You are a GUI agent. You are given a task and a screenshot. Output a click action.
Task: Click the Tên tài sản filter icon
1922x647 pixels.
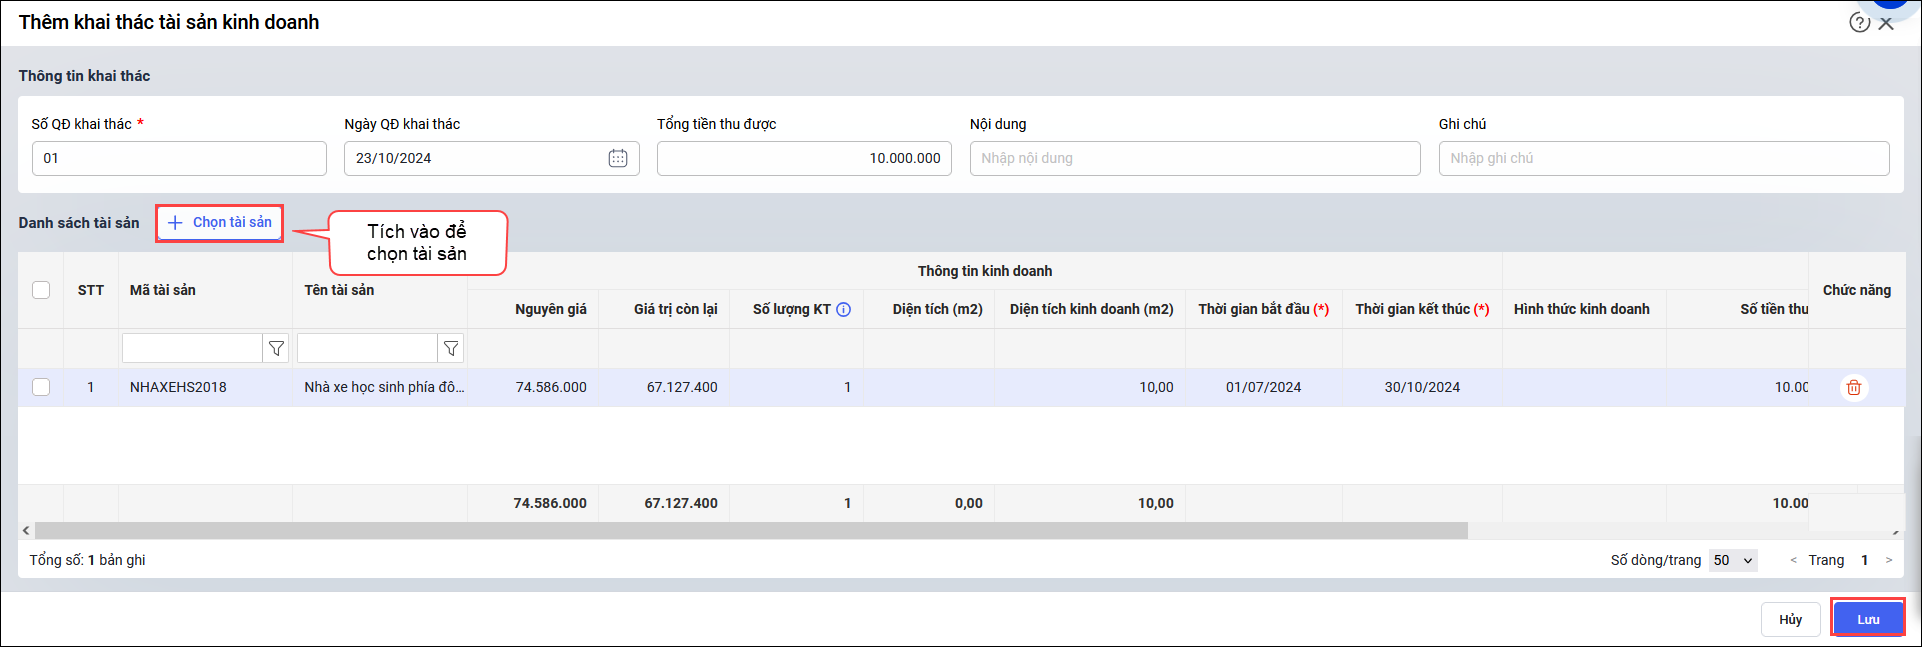451,348
